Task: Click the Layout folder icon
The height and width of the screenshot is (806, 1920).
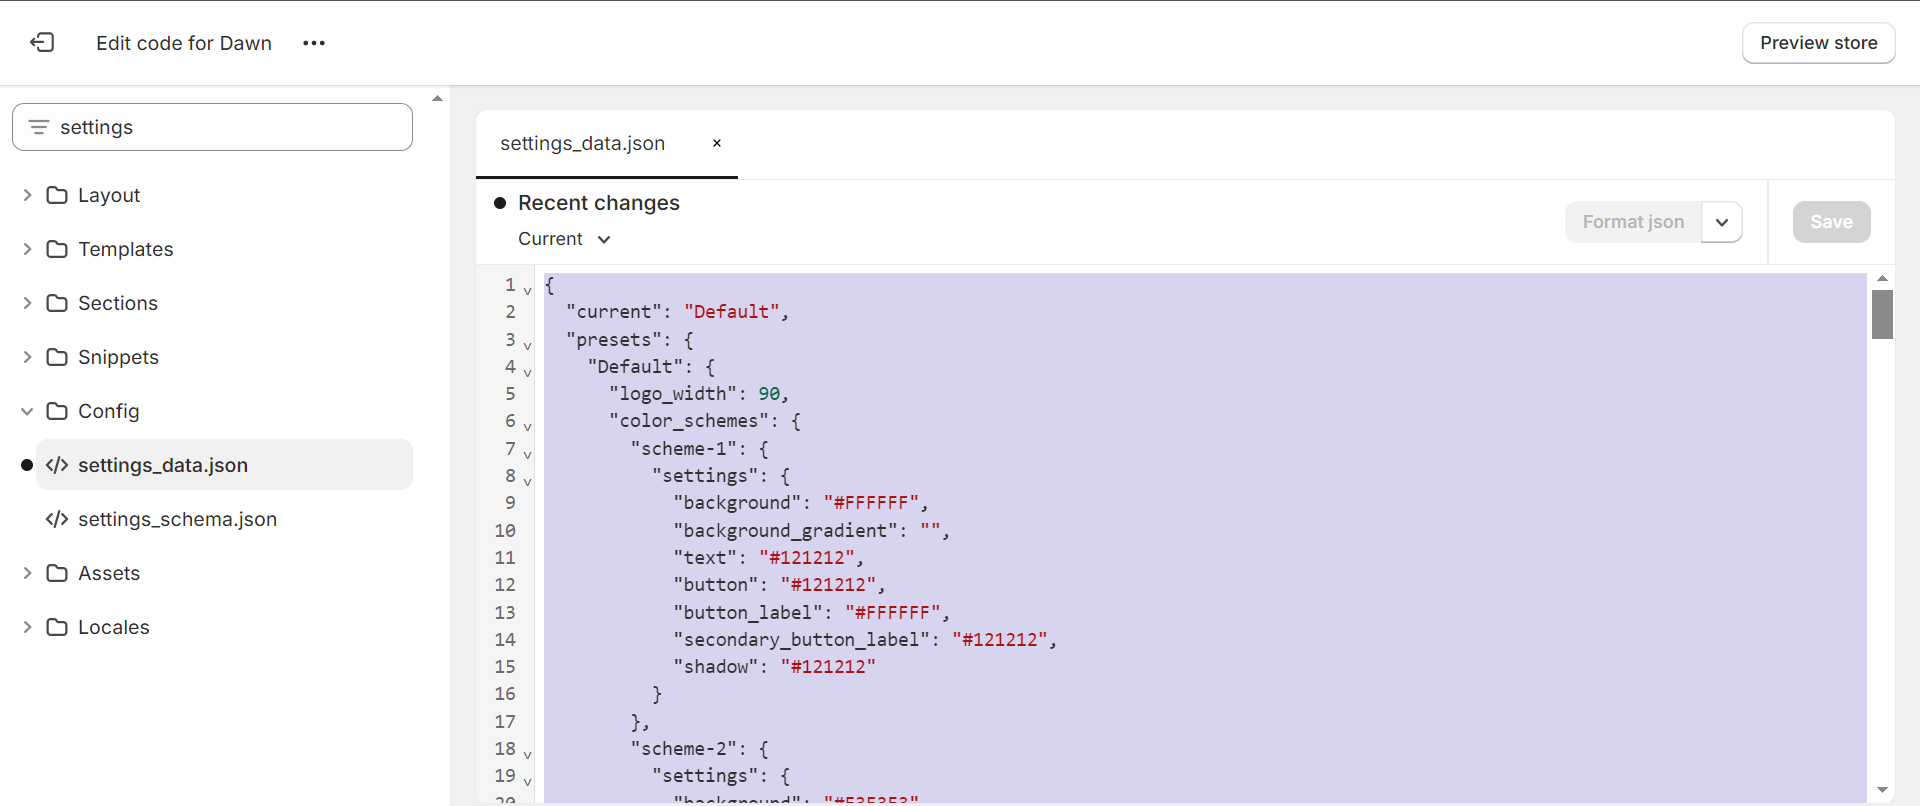Action: coord(57,195)
